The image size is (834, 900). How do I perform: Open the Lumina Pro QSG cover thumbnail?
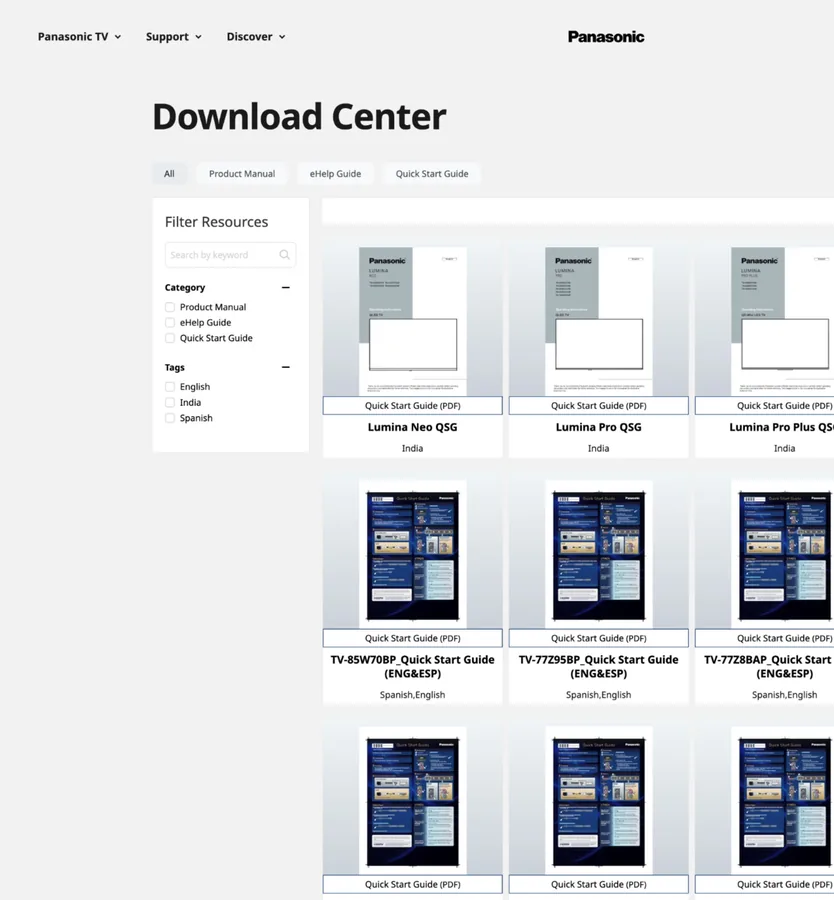coord(599,321)
